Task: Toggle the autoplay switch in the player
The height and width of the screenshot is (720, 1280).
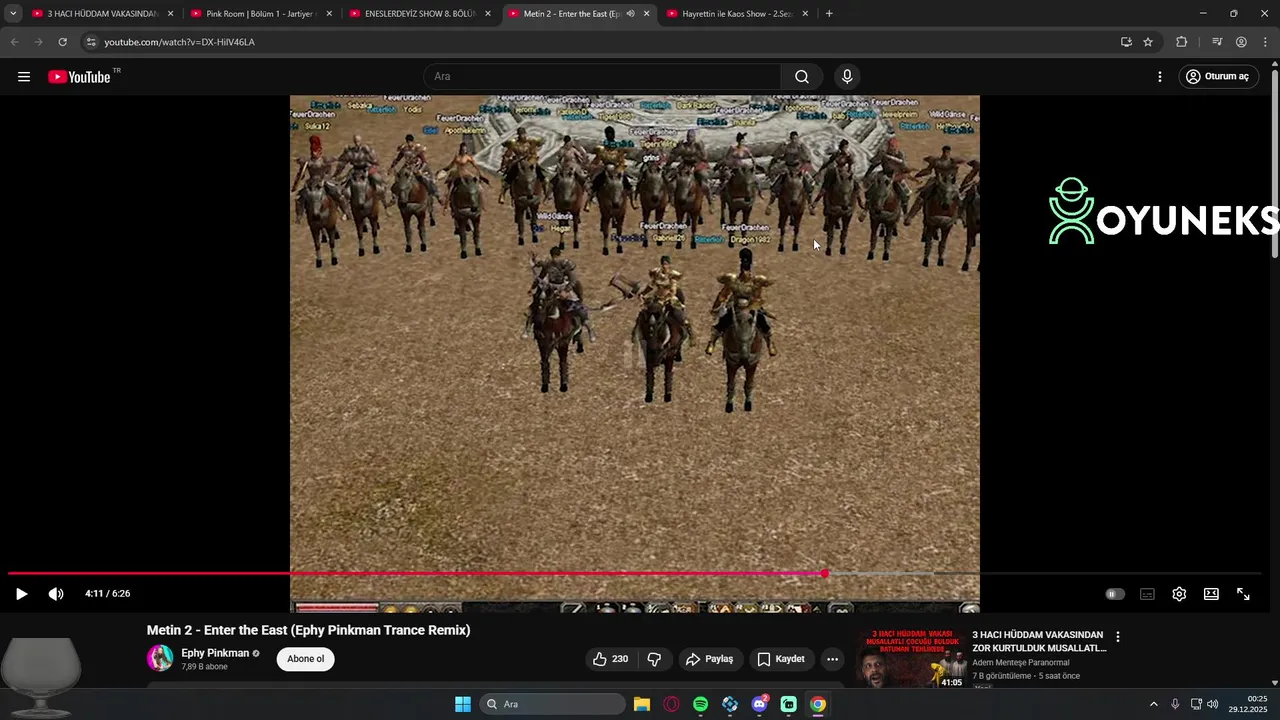Action: pos(1115,594)
